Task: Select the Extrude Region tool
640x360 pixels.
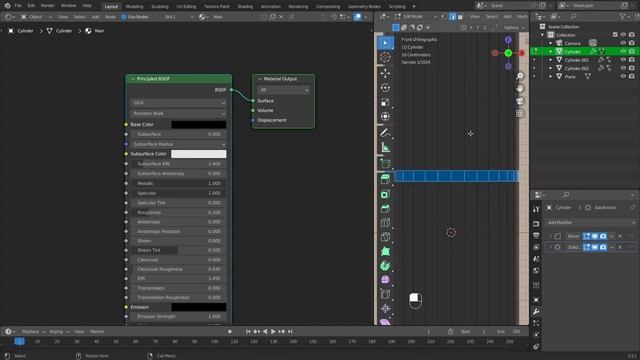Action: click(385, 179)
